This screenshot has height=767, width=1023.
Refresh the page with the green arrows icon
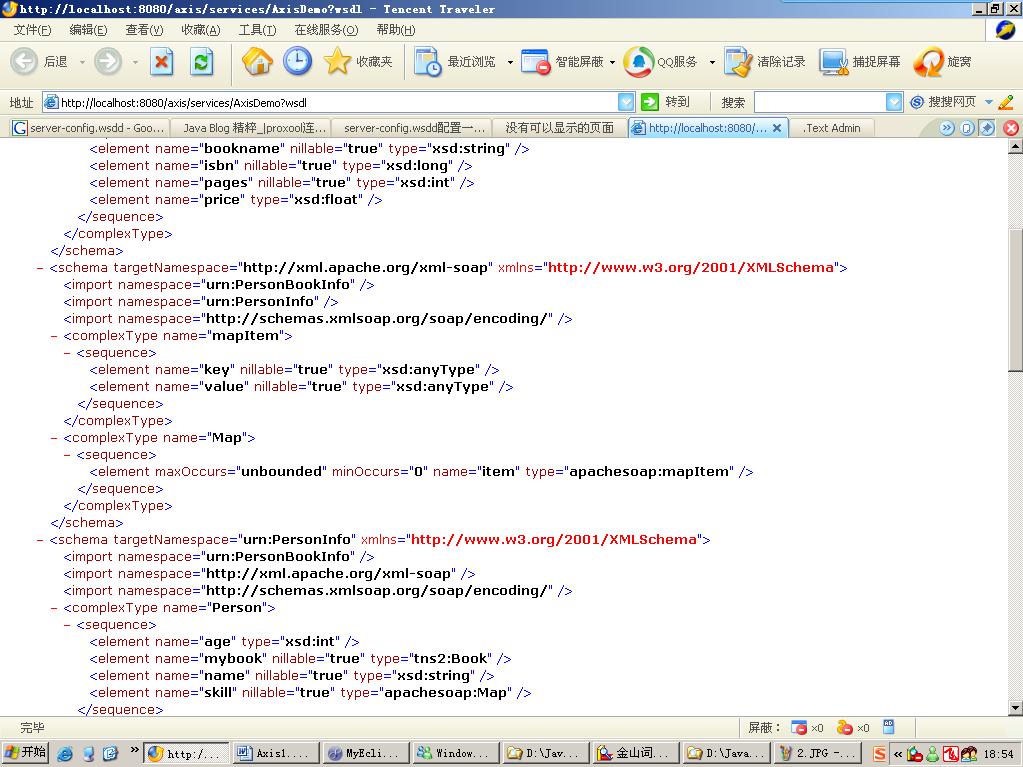click(202, 62)
